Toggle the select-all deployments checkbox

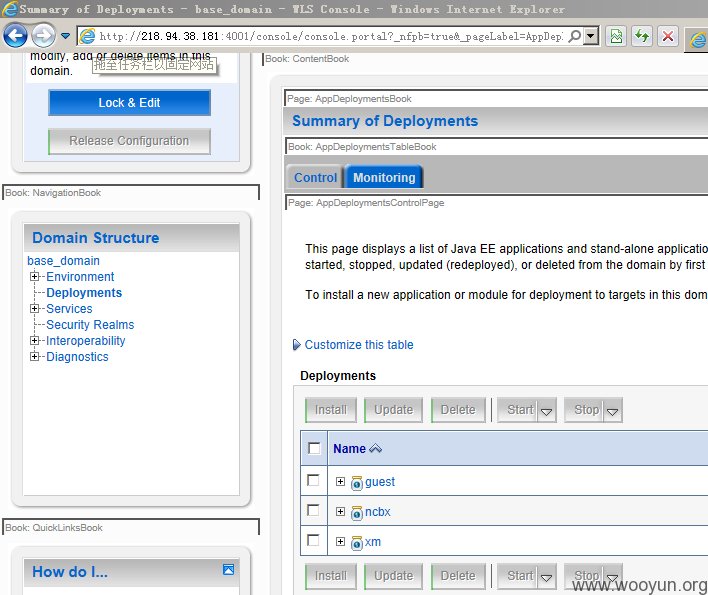click(314, 448)
